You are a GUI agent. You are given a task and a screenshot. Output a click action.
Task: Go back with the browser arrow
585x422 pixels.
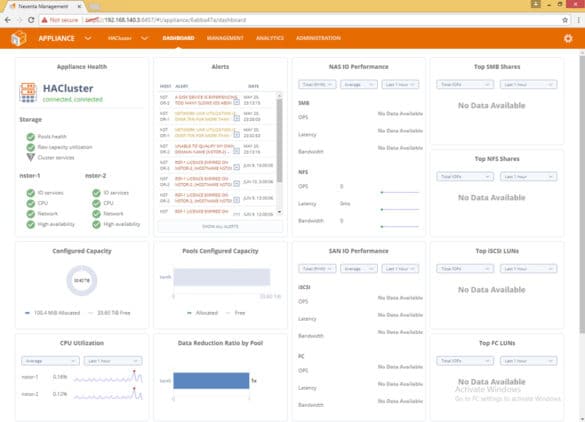8,20
